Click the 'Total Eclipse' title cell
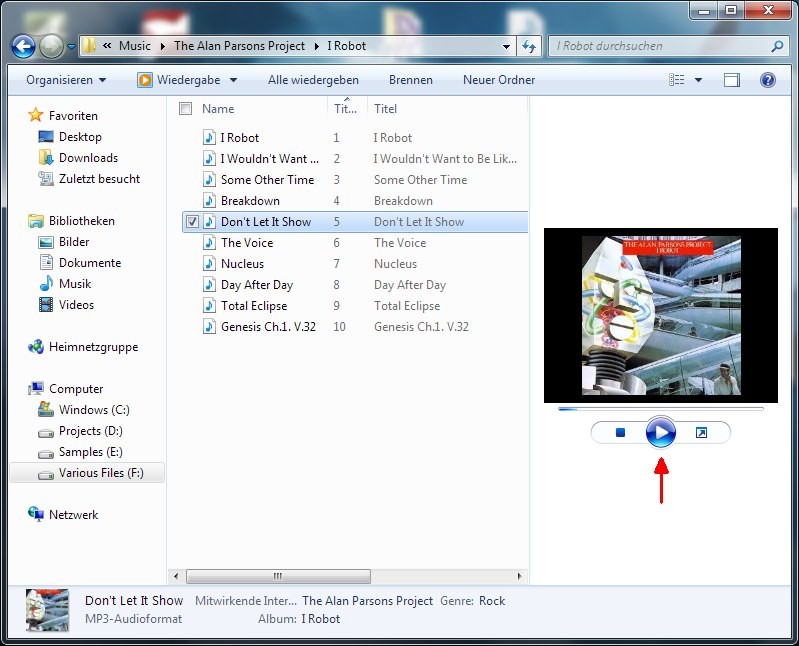The width and height of the screenshot is (799, 646). click(x=407, y=306)
